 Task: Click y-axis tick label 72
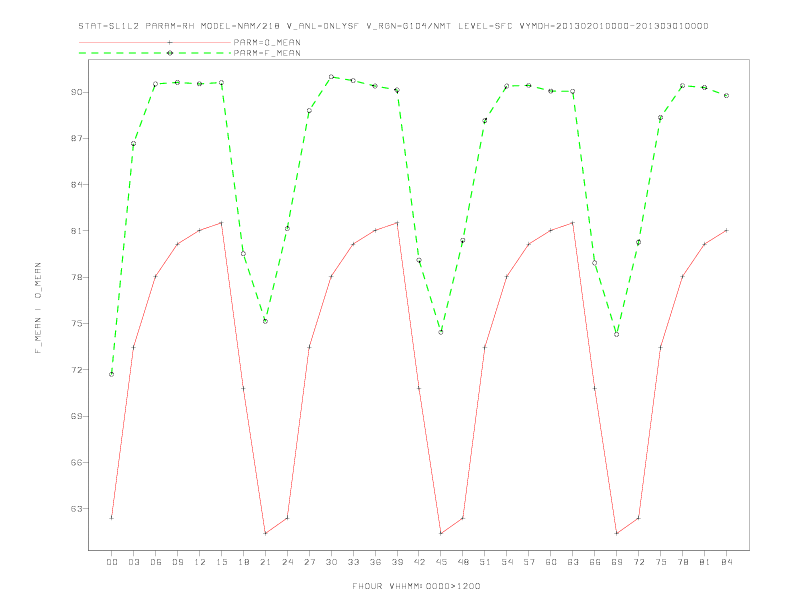(x=77, y=370)
